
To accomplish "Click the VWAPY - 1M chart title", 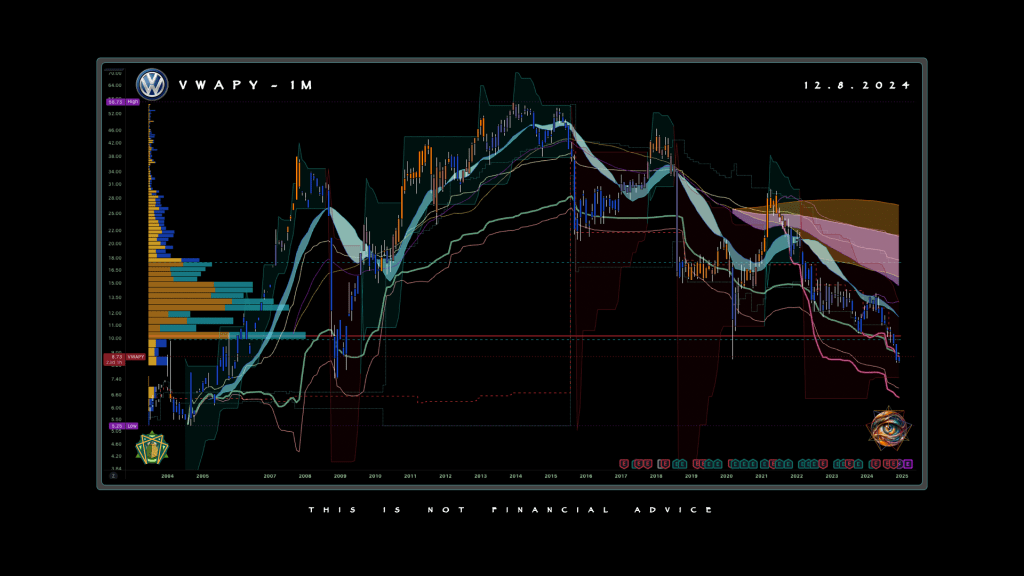I will click(245, 86).
